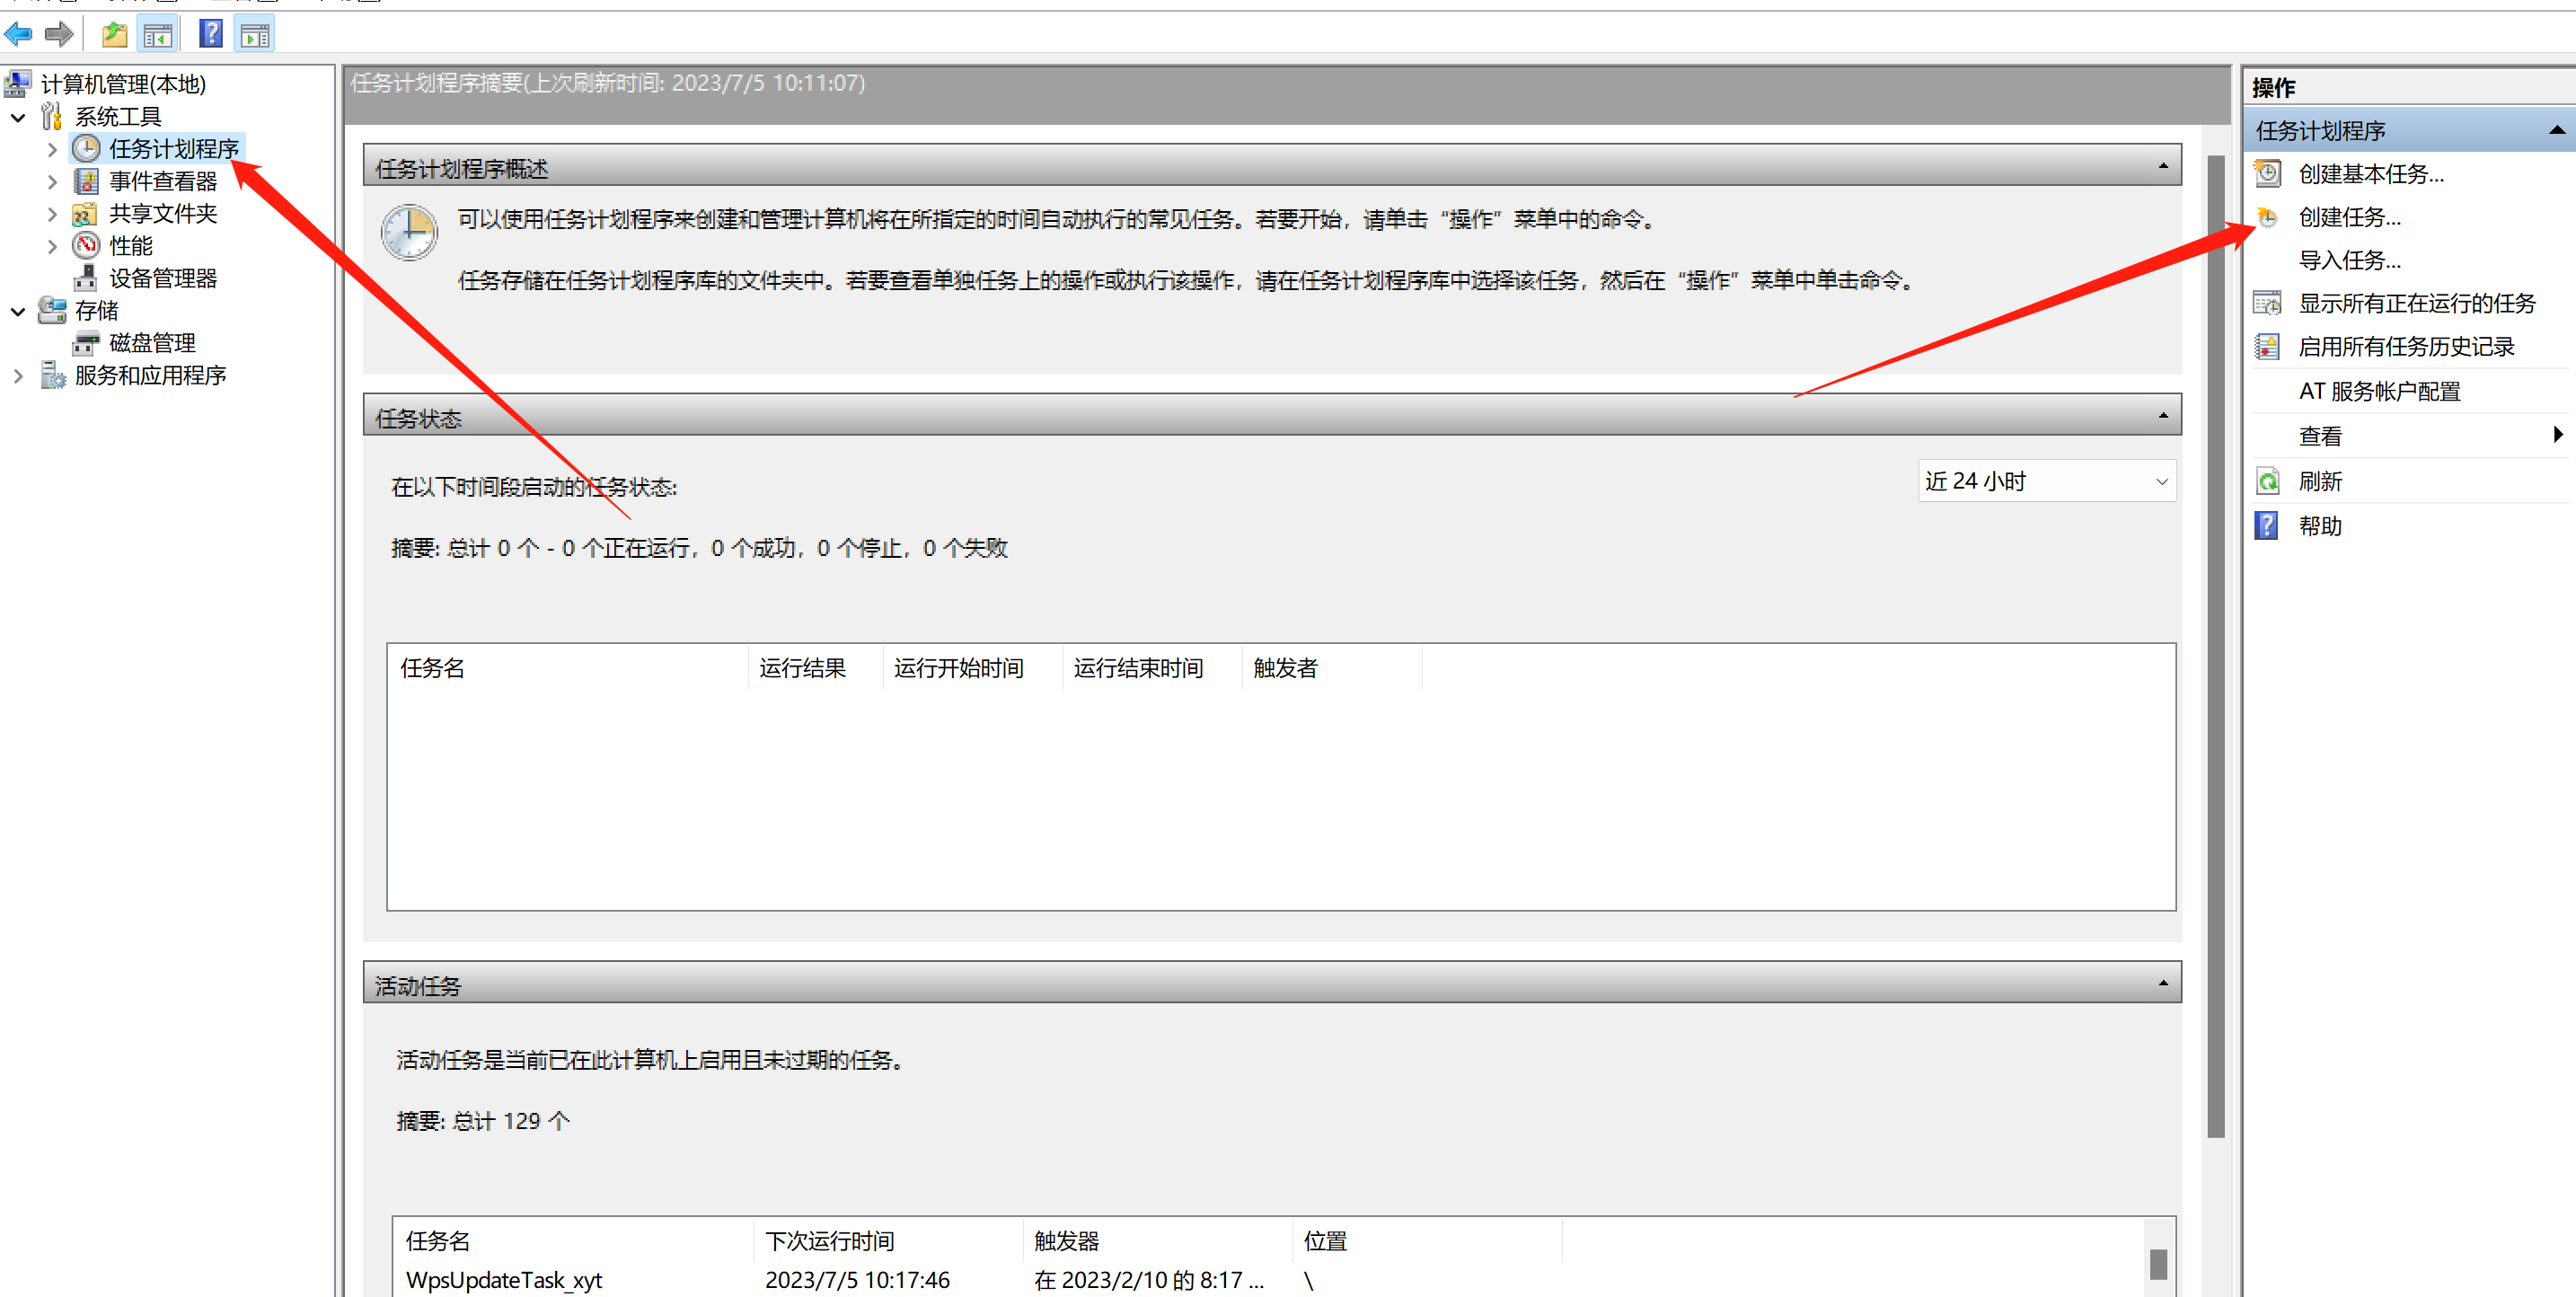Viewport: 2576px width, 1297px height.
Task: Click the center pane vertical scrollbar
Action: [x=2215, y=640]
